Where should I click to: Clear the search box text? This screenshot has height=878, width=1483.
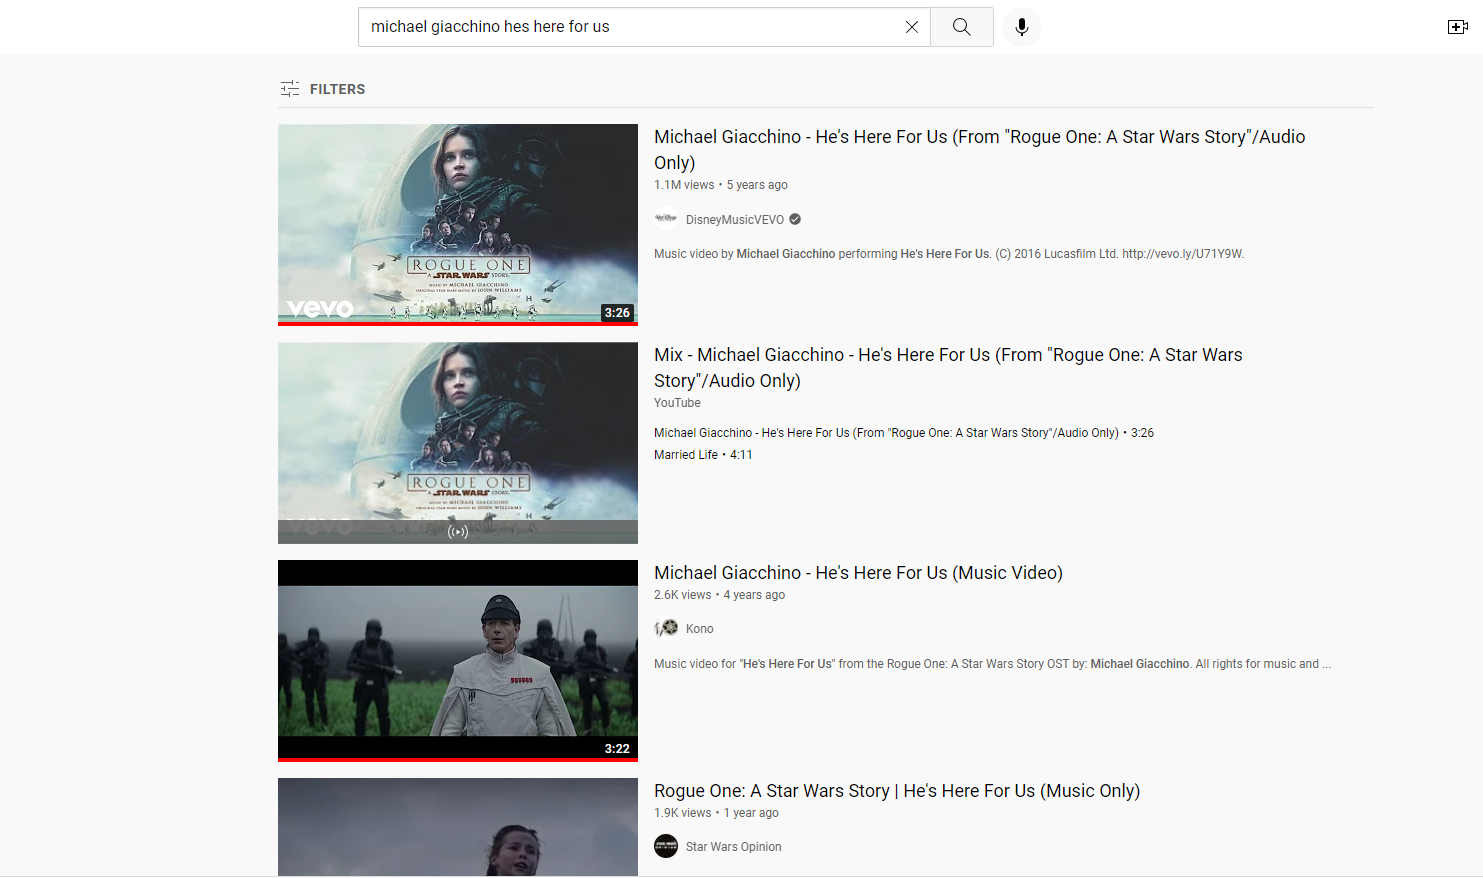911,27
